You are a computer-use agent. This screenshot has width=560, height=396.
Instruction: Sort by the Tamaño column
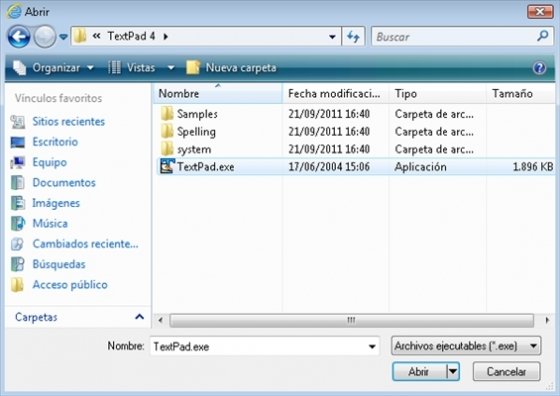coord(521,94)
